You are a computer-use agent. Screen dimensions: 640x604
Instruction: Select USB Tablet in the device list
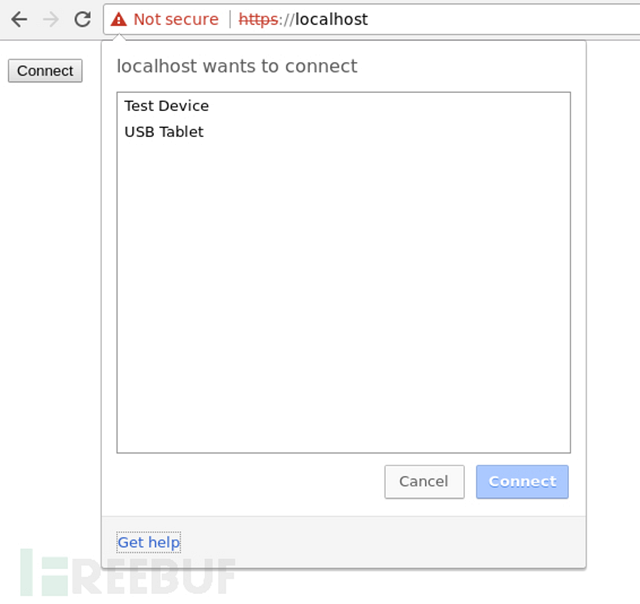pos(343,132)
